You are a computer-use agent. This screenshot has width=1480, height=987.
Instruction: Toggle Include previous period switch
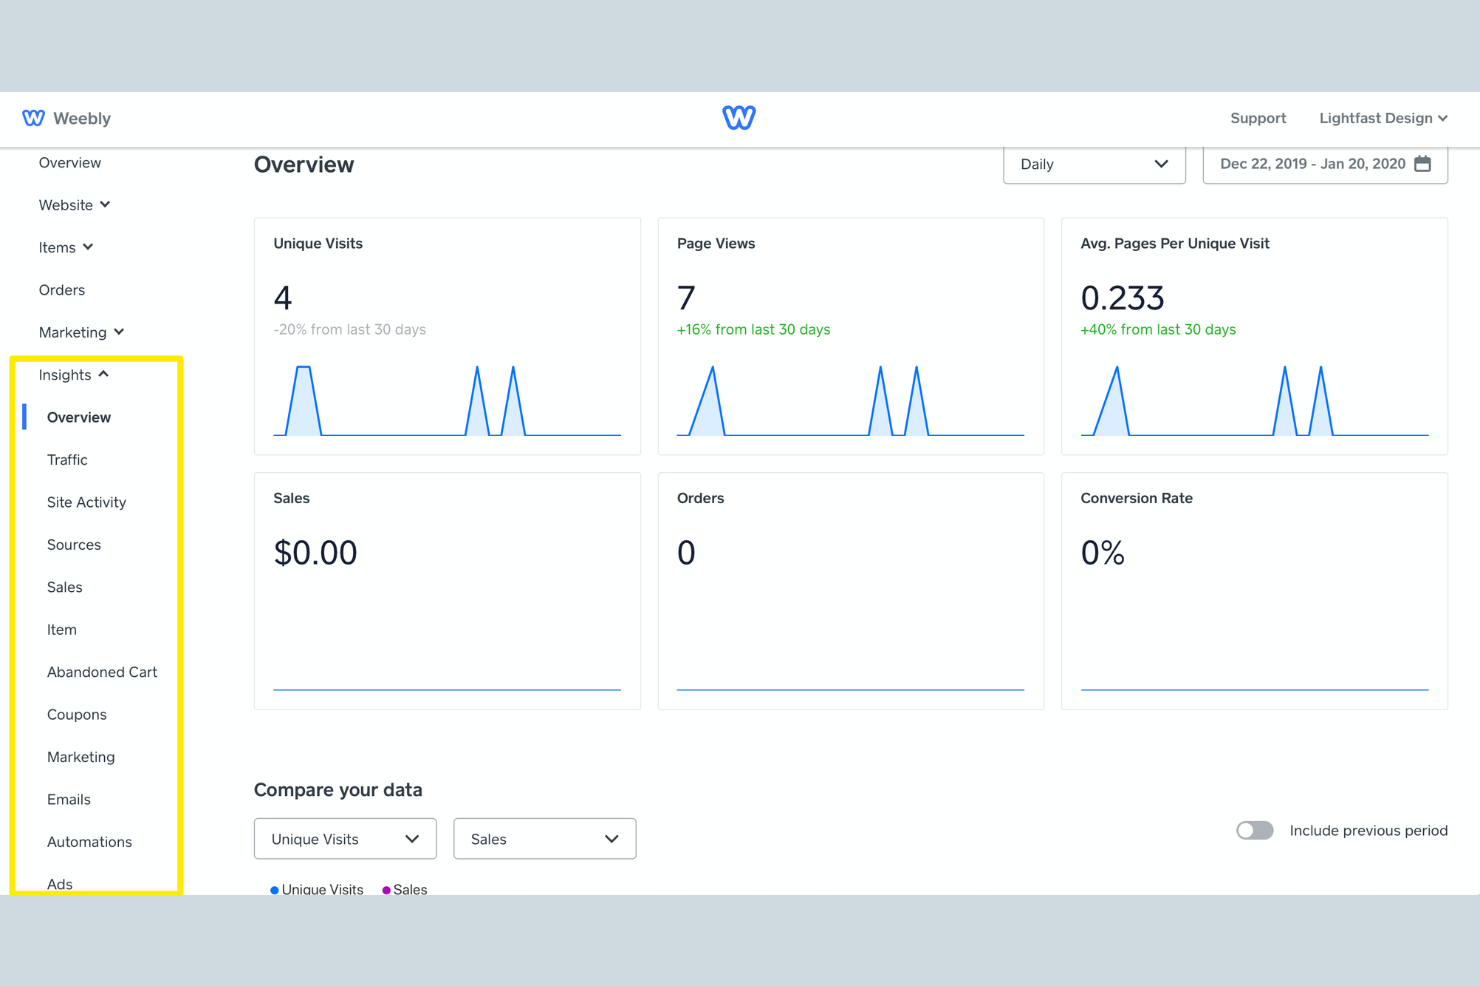[x=1254, y=830]
